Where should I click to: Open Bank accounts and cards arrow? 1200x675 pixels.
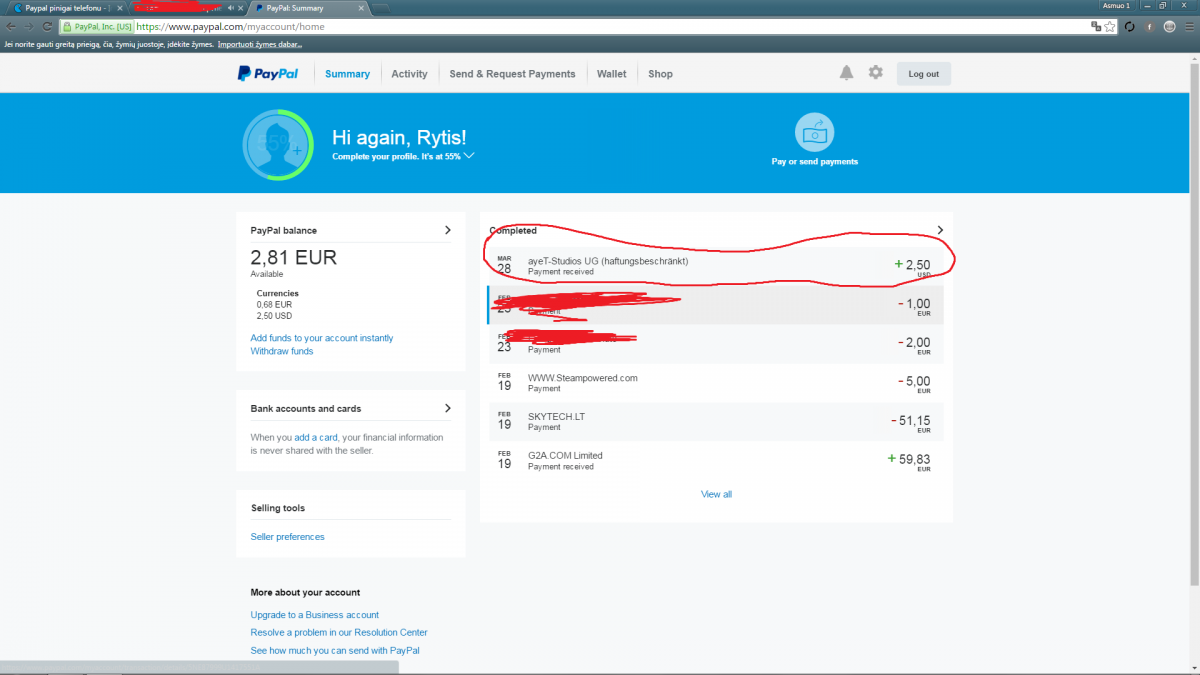click(447, 408)
